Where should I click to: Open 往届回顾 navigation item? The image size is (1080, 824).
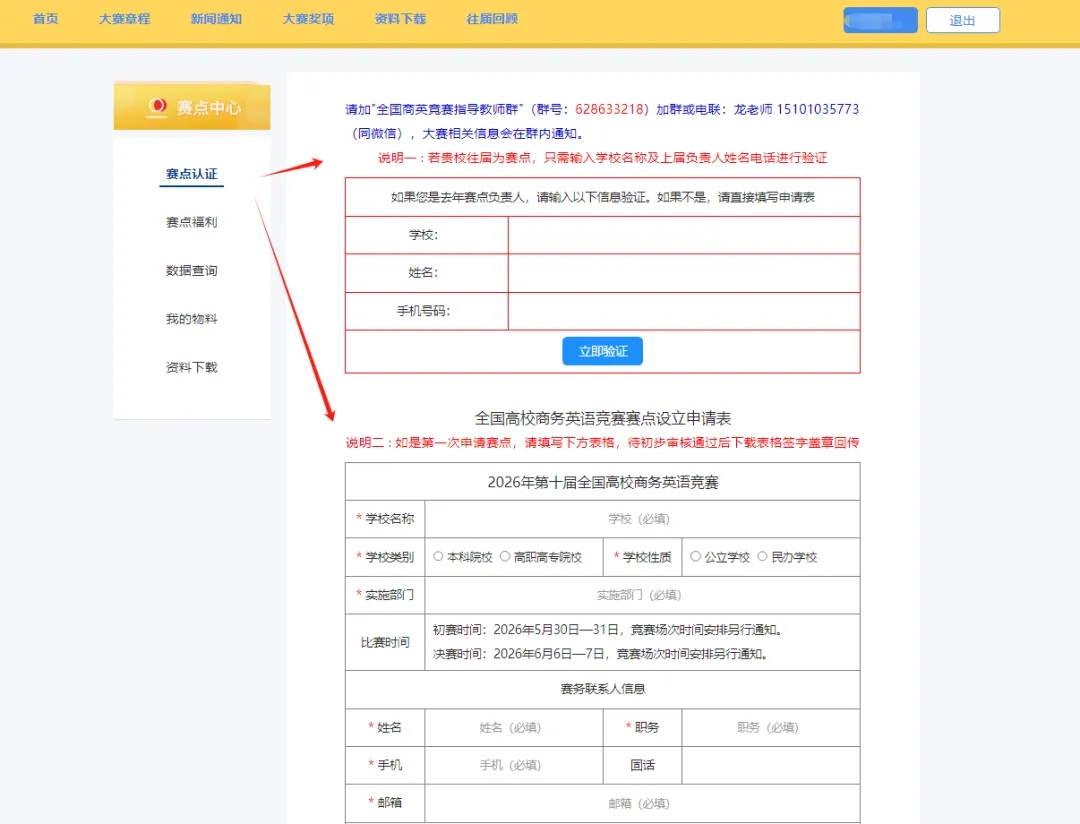click(492, 19)
